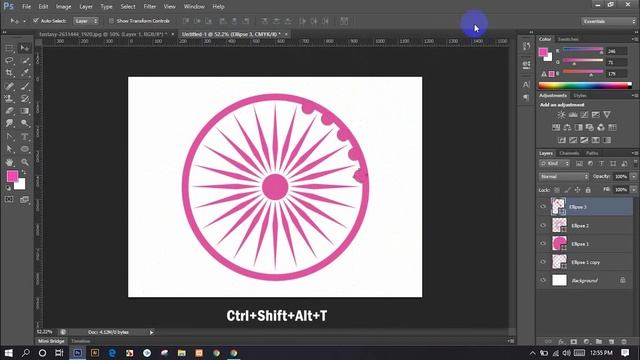Screen dimensions: 640x360
Task: Select the Eraser tool
Action: (x=9, y=111)
